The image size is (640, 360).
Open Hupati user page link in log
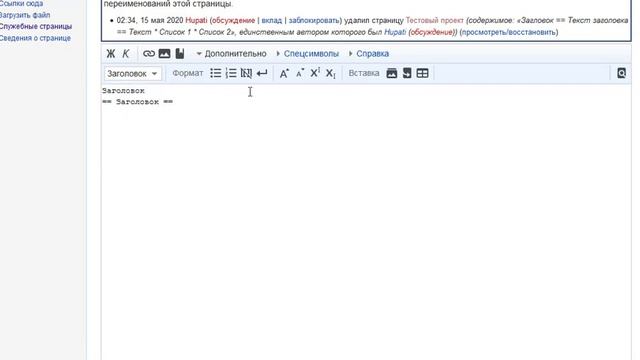[x=196, y=20]
